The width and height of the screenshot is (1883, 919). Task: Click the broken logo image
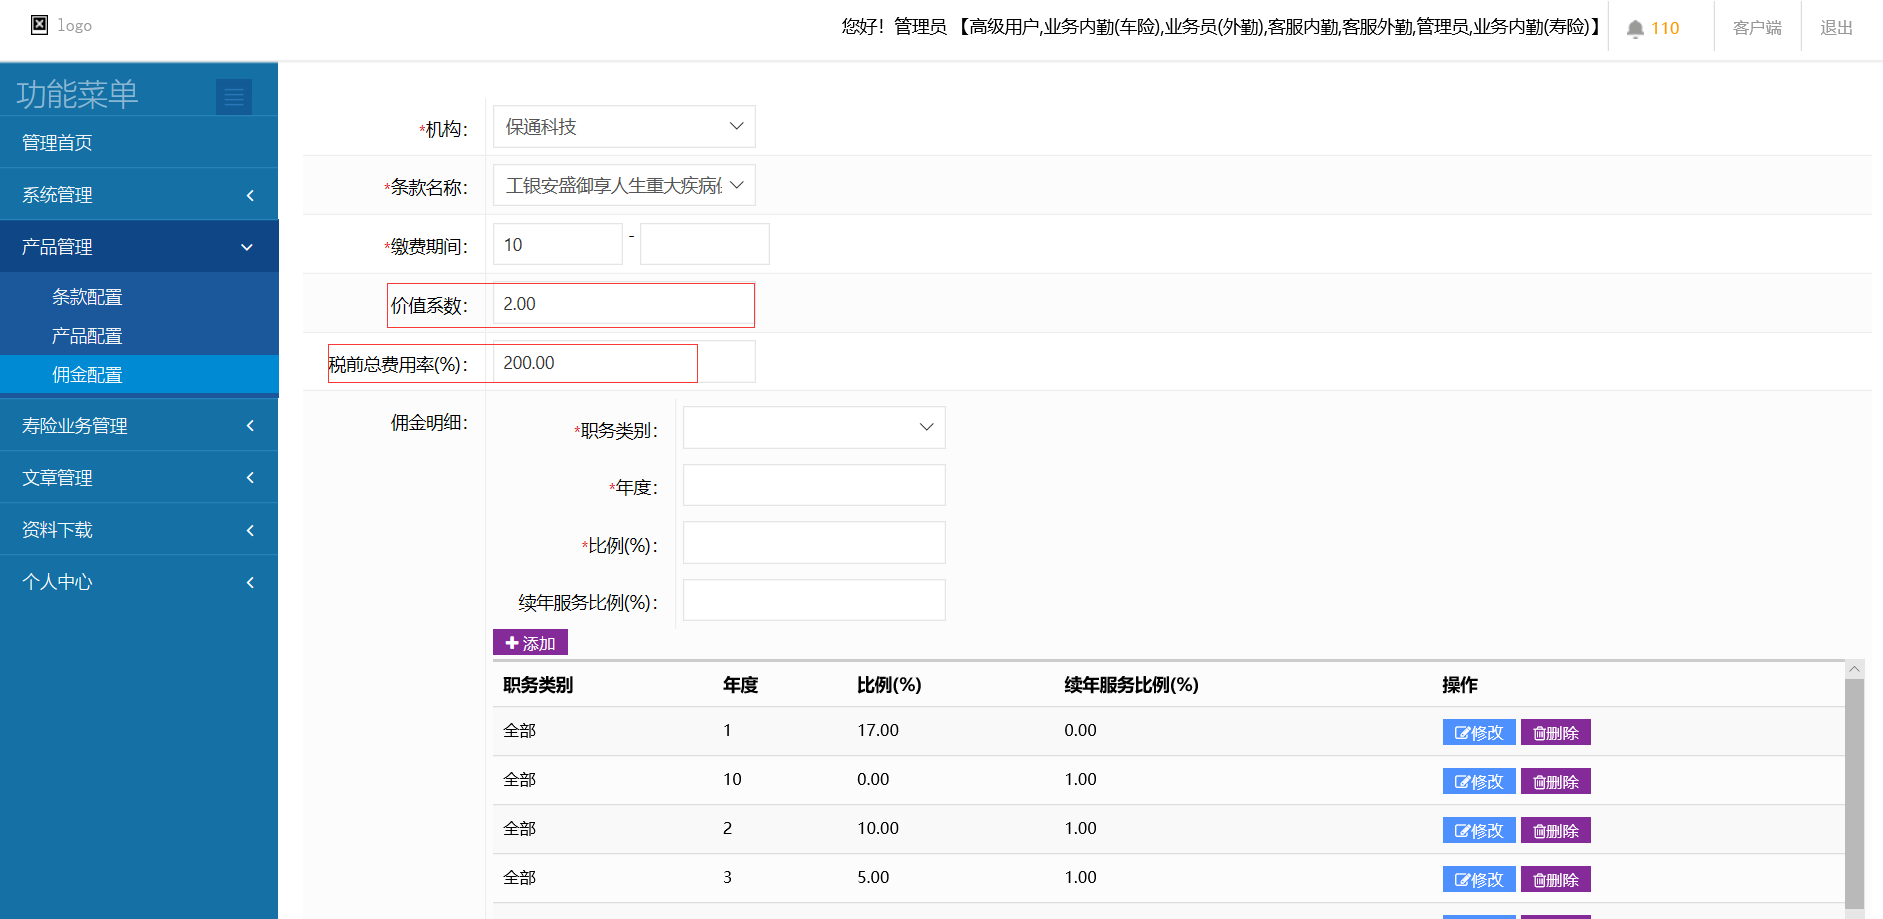coord(40,25)
